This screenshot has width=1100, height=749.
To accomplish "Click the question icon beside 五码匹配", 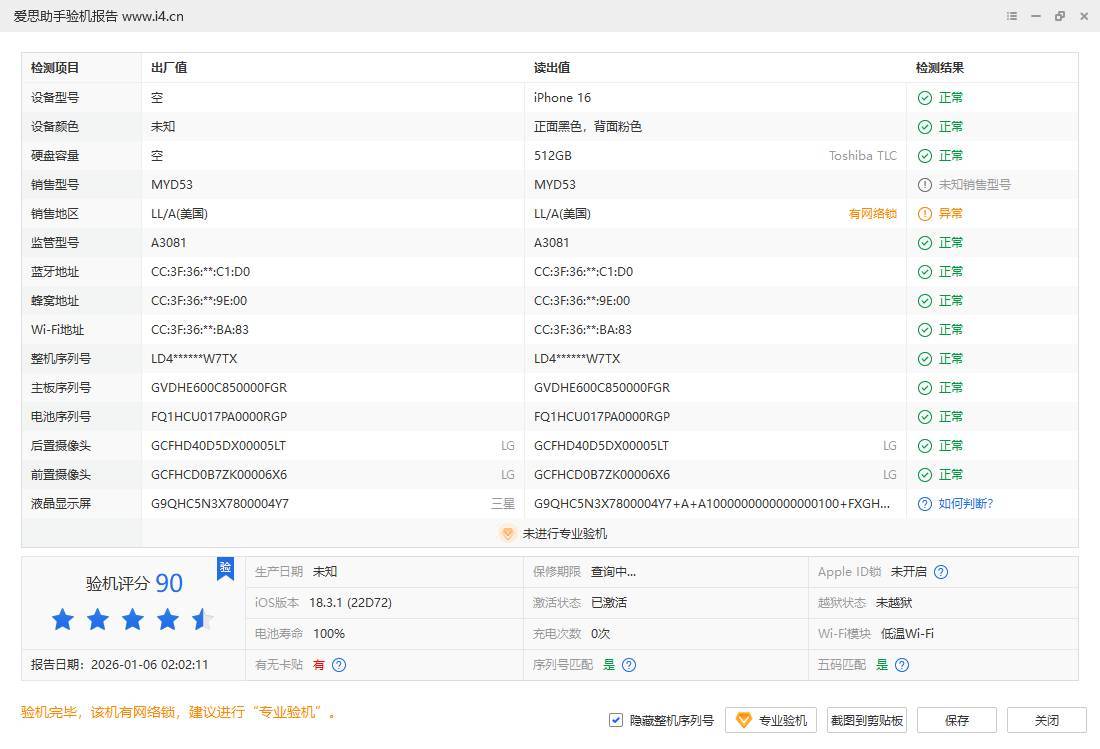I will click(902, 665).
